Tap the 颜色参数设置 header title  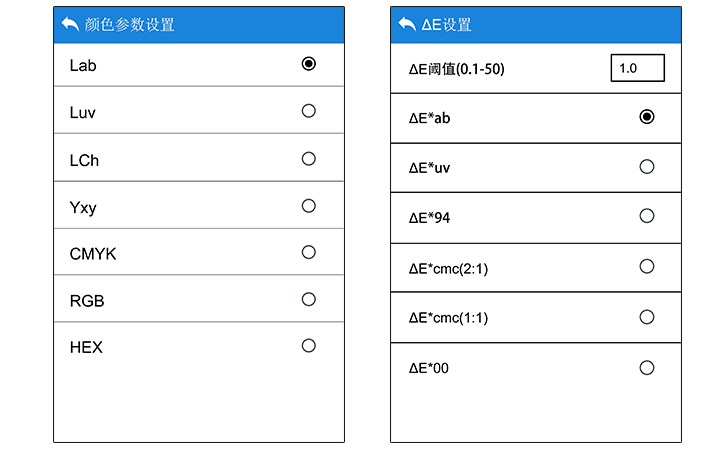131,25
